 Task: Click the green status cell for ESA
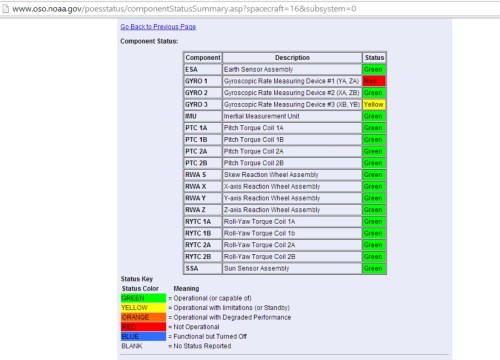[x=374, y=69]
